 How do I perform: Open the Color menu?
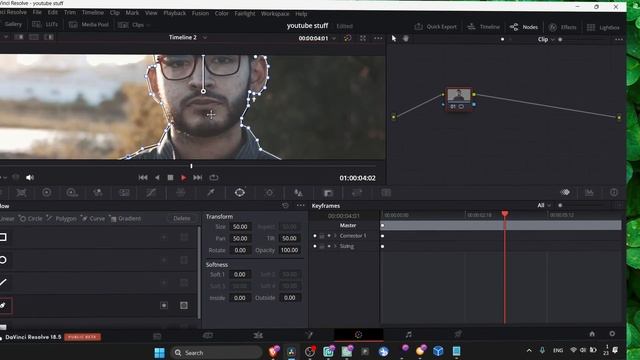[222, 13]
